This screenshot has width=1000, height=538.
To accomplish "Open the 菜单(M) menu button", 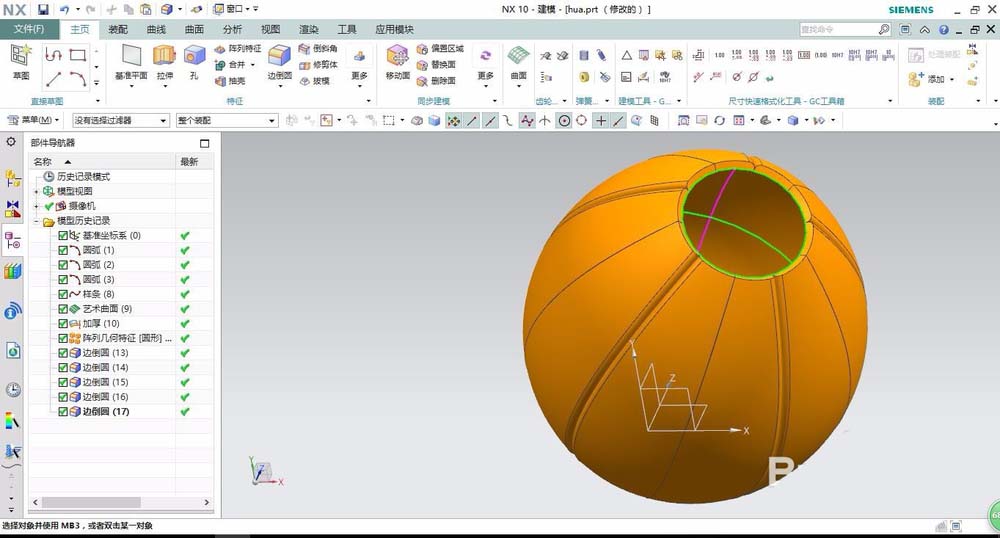I will pyautogui.click(x=33, y=120).
